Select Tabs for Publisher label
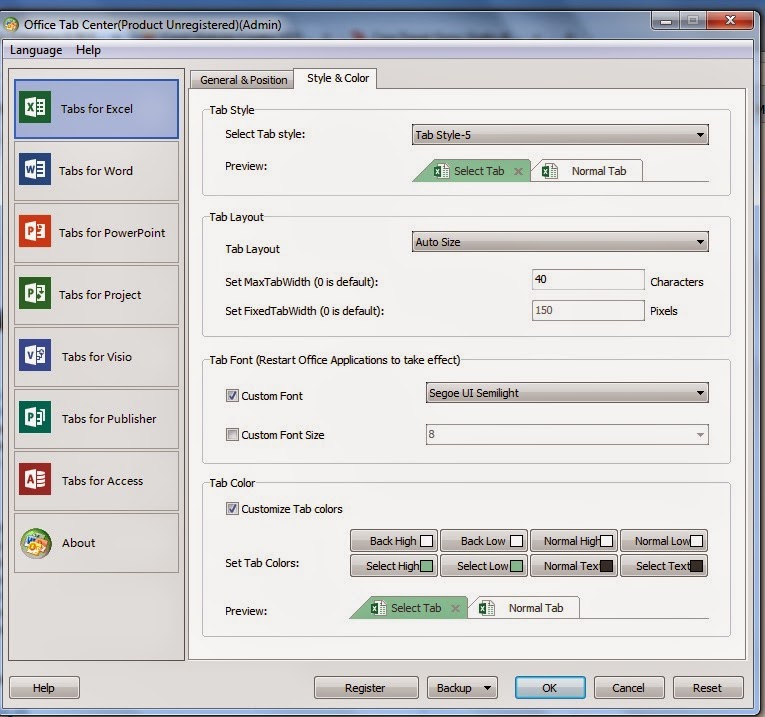The image size is (765, 717). (109, 419)
